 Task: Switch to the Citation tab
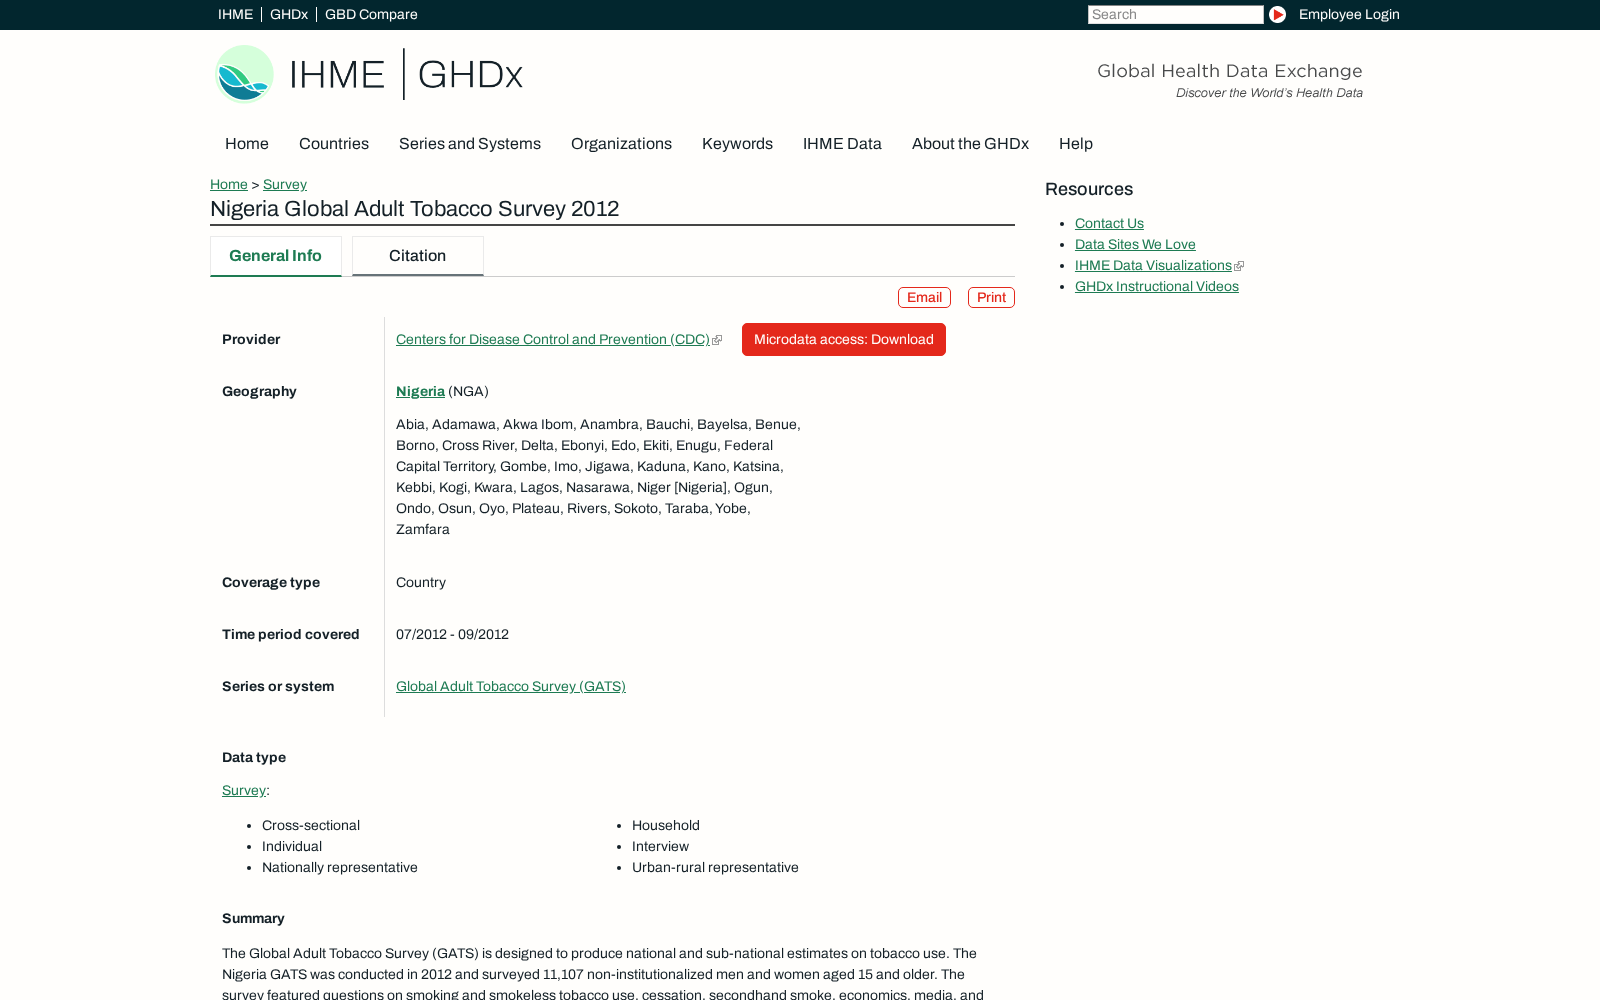point(418,256)
